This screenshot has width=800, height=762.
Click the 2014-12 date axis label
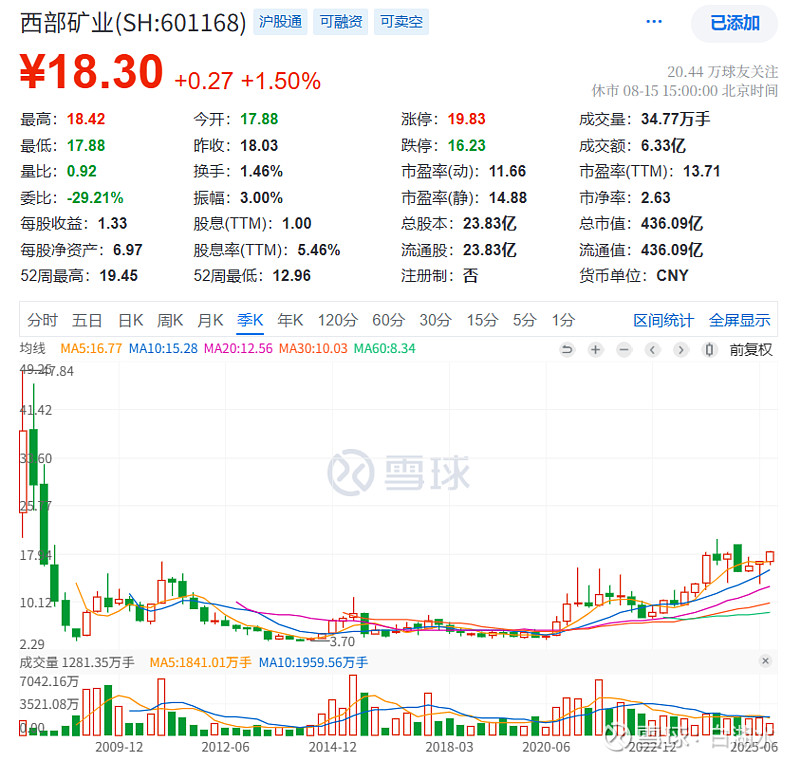pyautogui.click(x=332, y=747)
